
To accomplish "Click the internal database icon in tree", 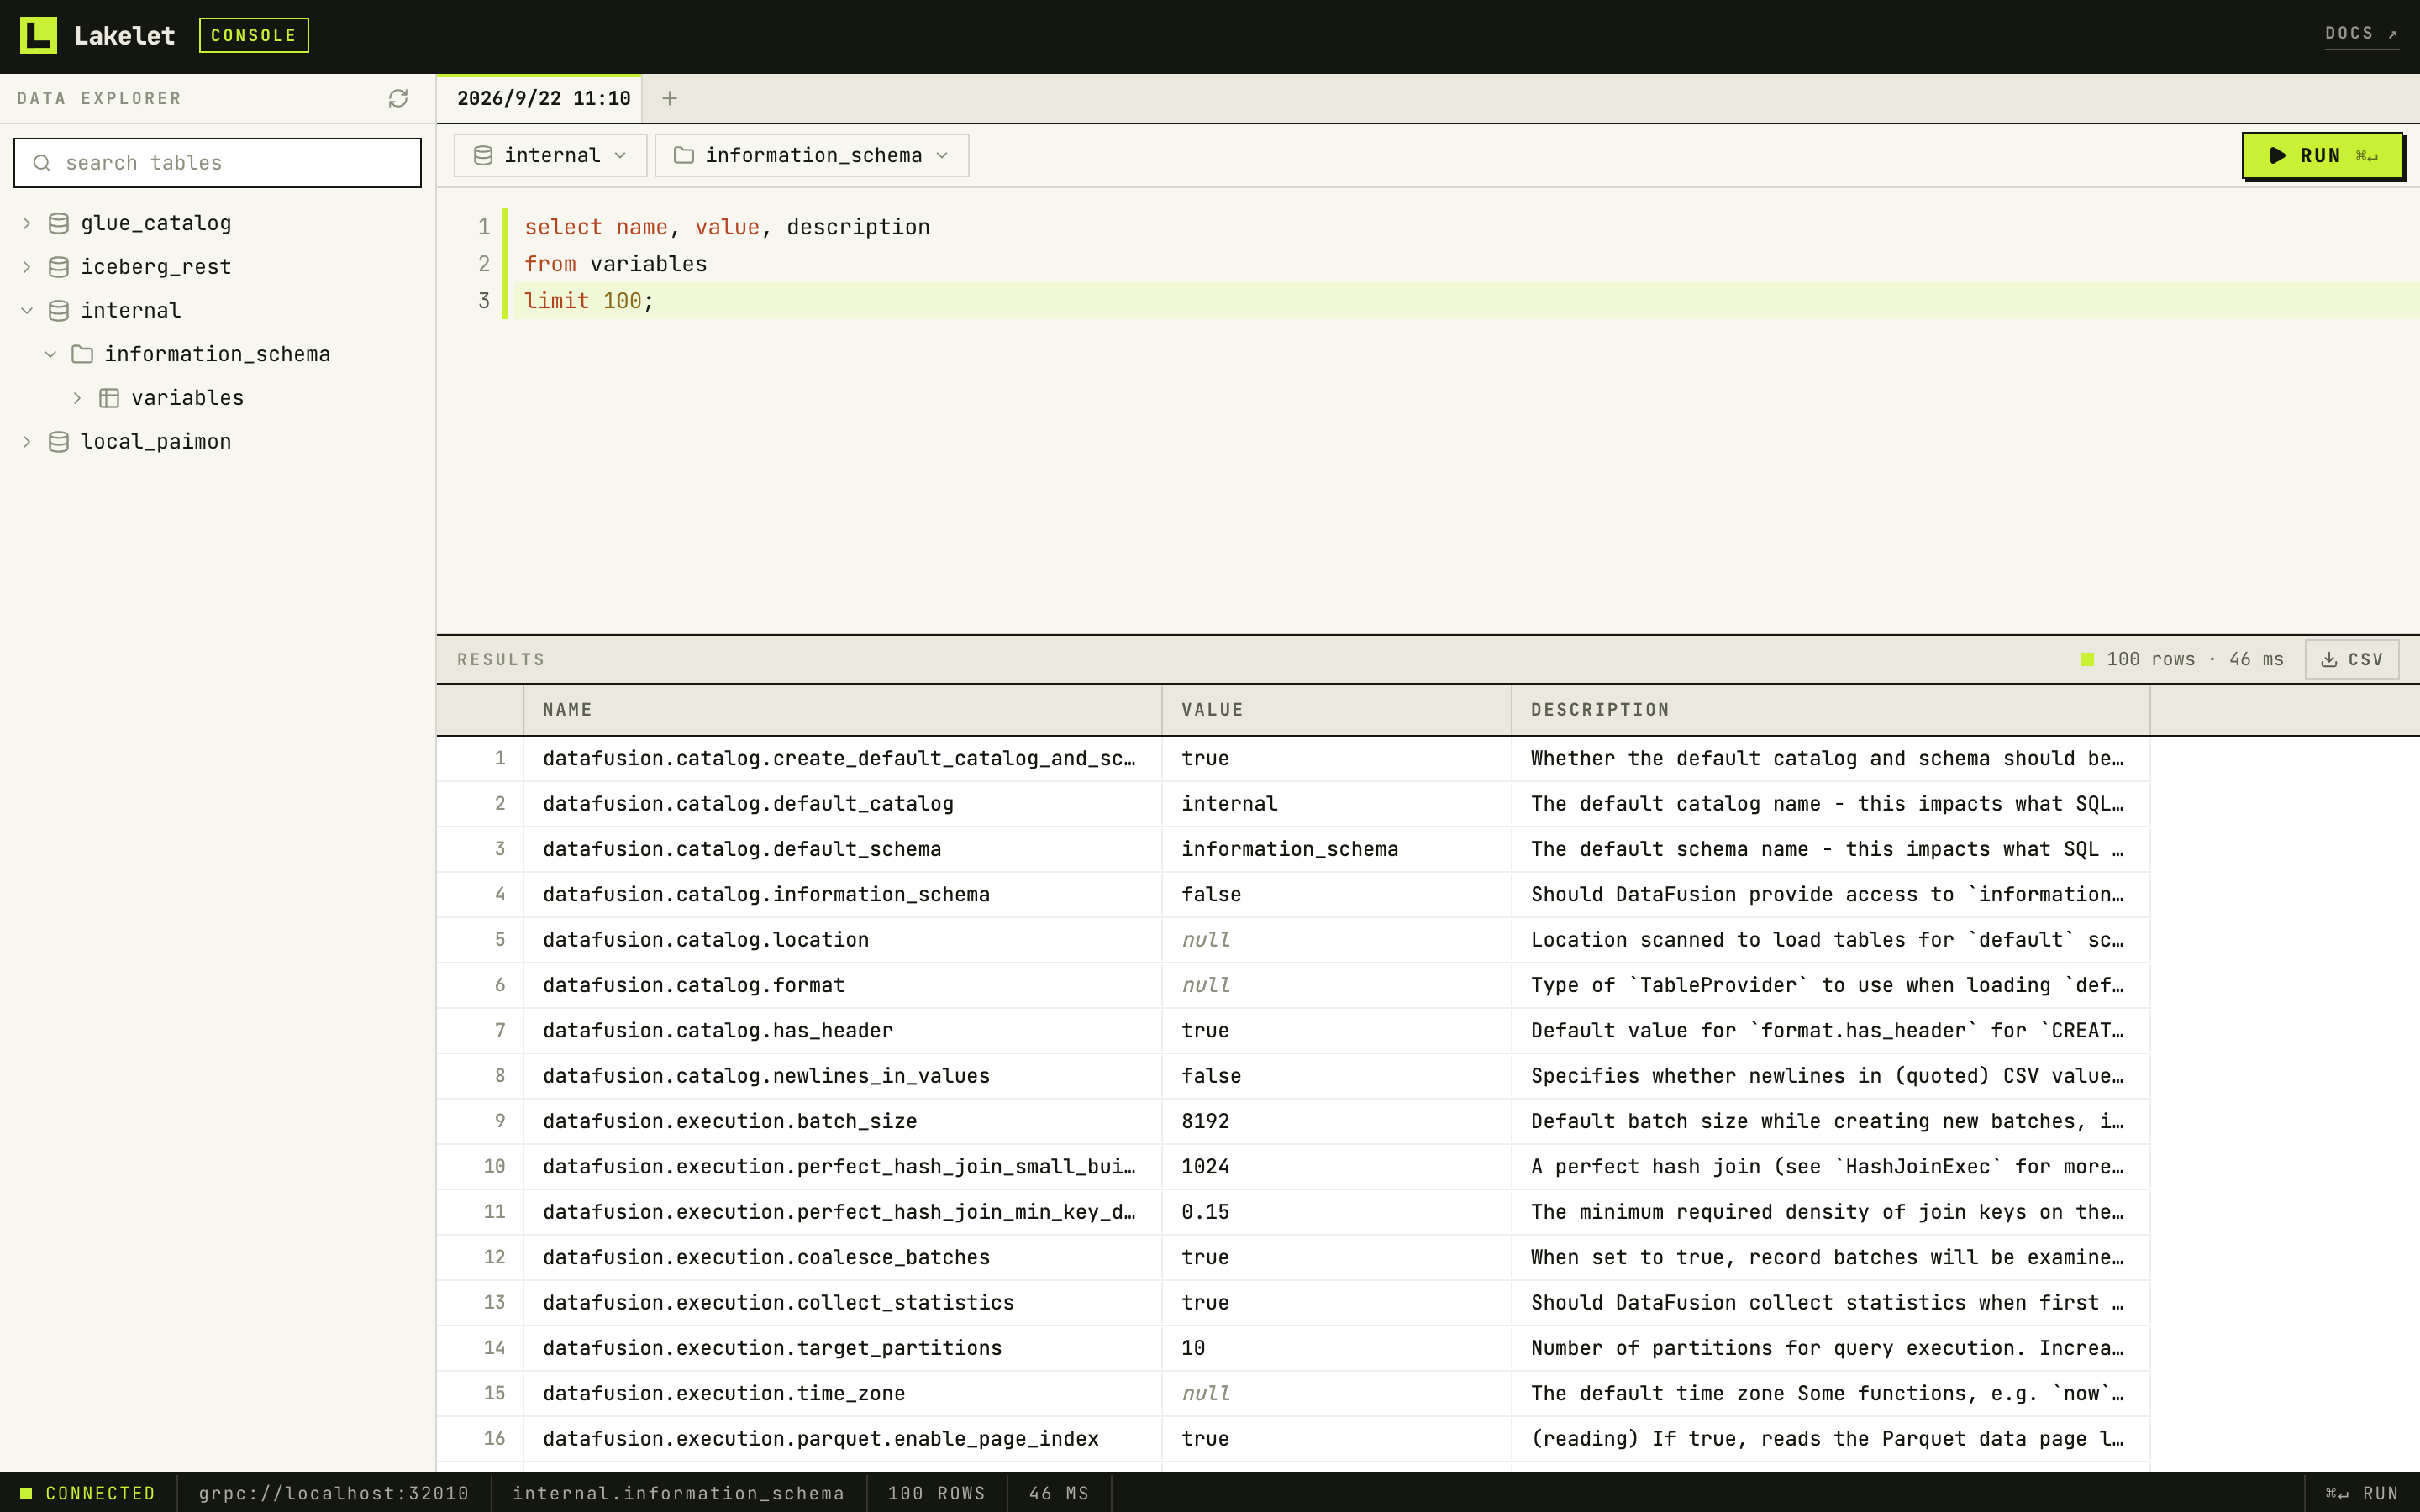I will [59, 311].
